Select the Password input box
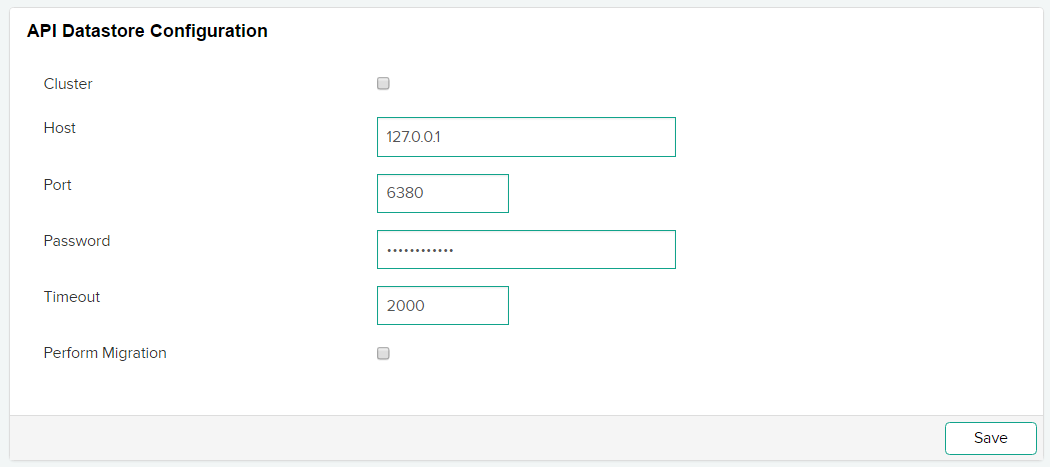The image size is (1050, 467). coord(526,250)
